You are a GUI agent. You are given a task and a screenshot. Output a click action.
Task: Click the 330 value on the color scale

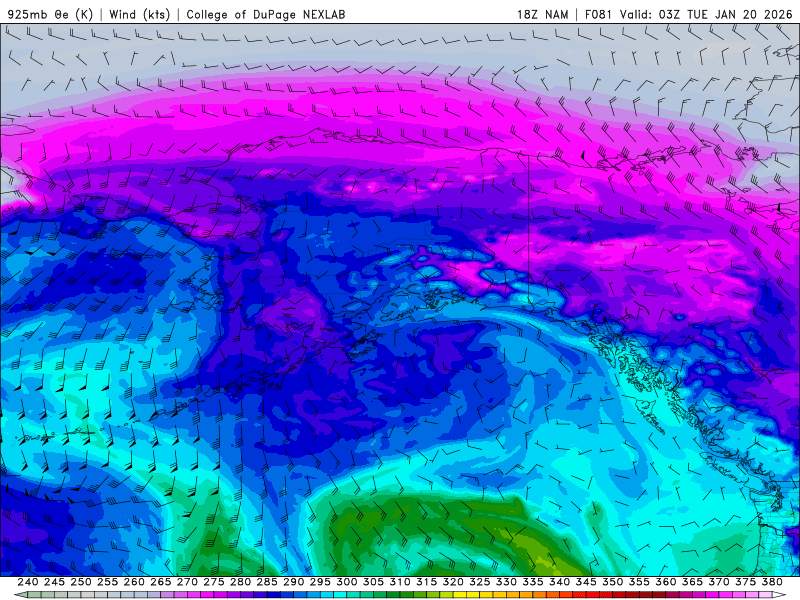[x=506, y=582]
